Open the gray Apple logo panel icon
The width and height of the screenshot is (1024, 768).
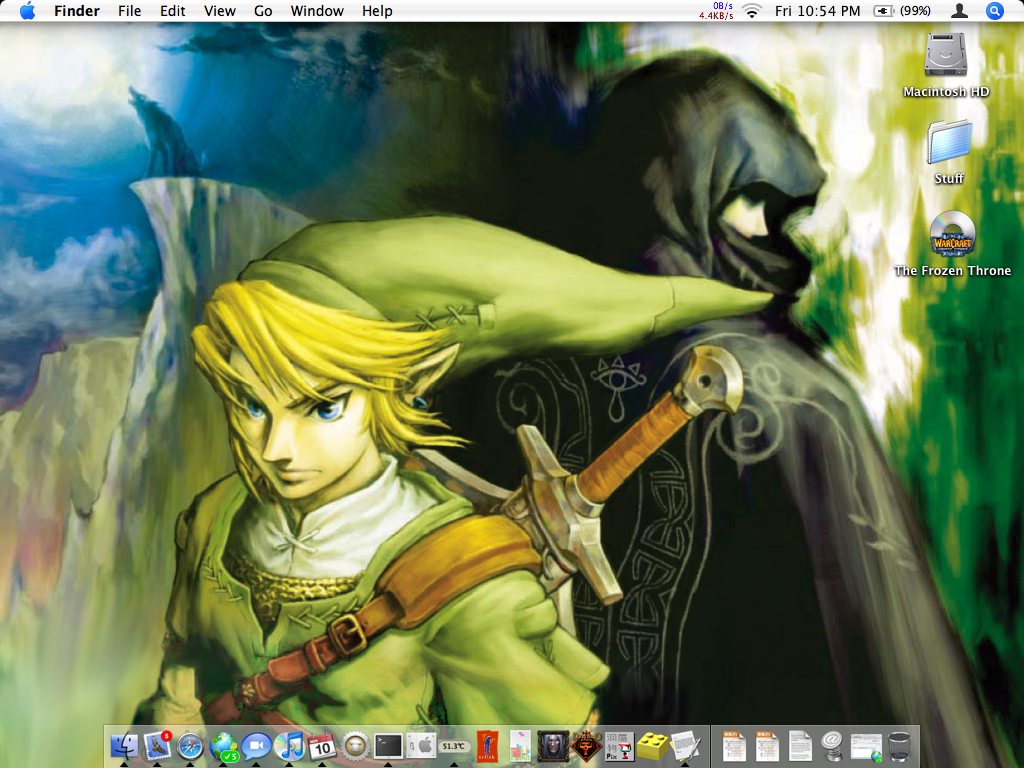(421, 746)
